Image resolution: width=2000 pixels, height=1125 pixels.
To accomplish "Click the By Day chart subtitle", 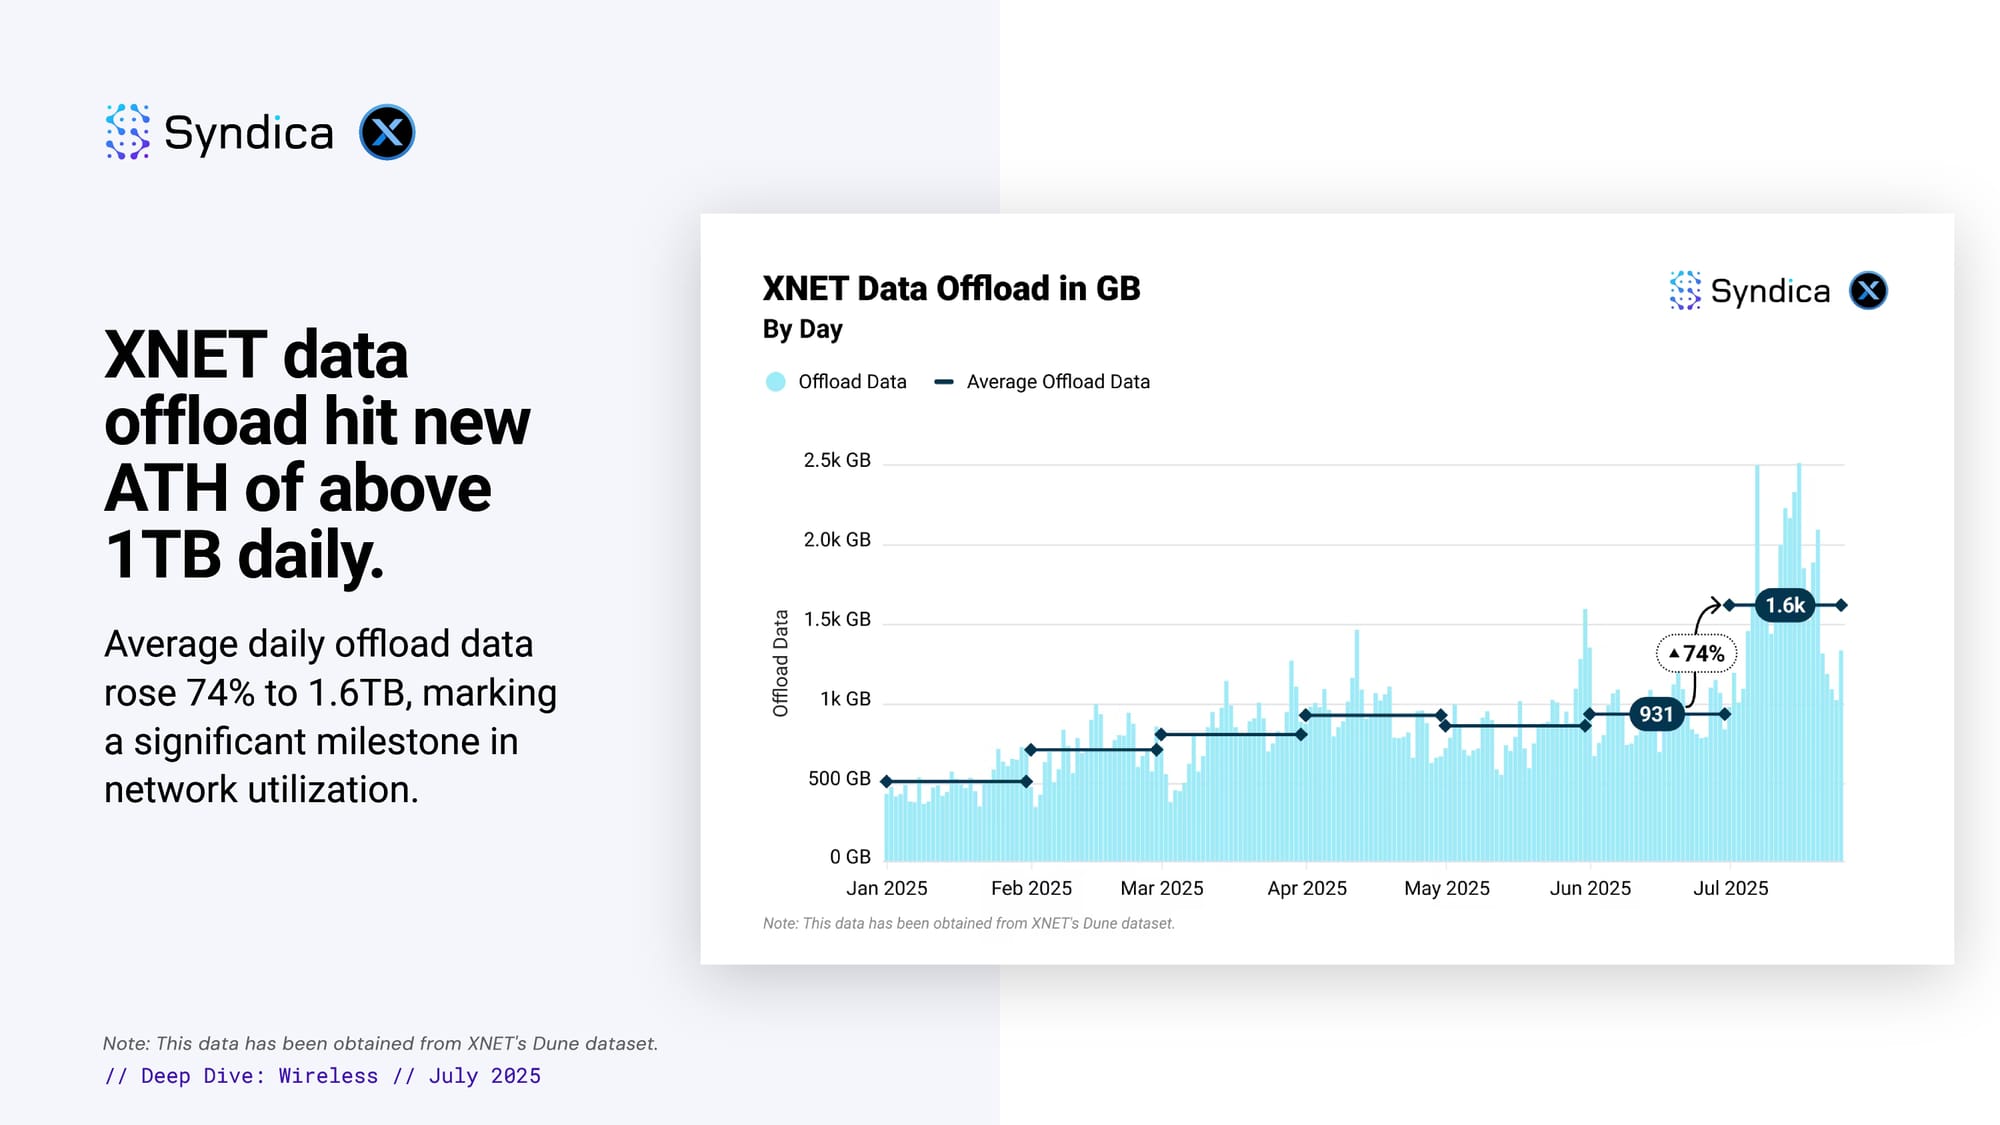I will tap(802, 329).
